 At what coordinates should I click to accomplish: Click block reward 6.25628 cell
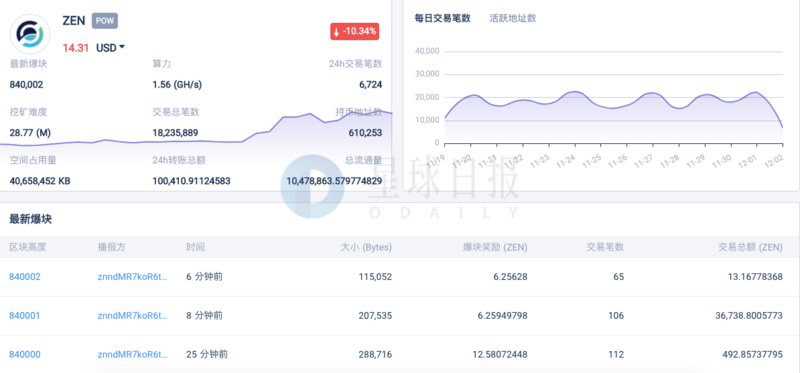tap(510, 277)
